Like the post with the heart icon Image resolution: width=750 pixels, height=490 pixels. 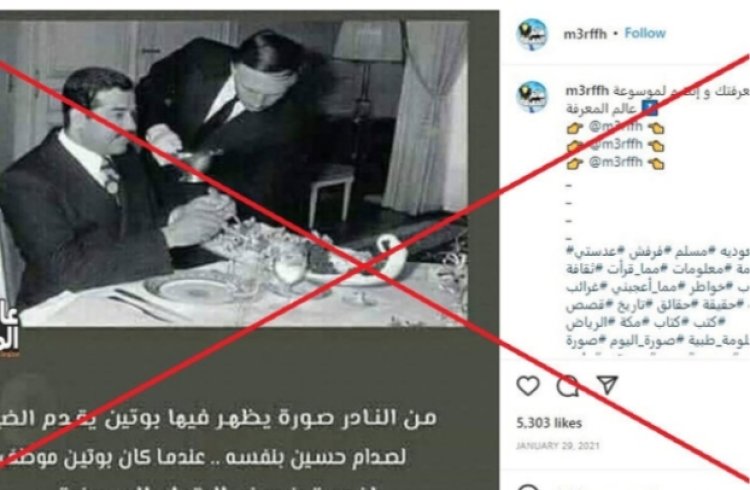click(x=528, y=386)
